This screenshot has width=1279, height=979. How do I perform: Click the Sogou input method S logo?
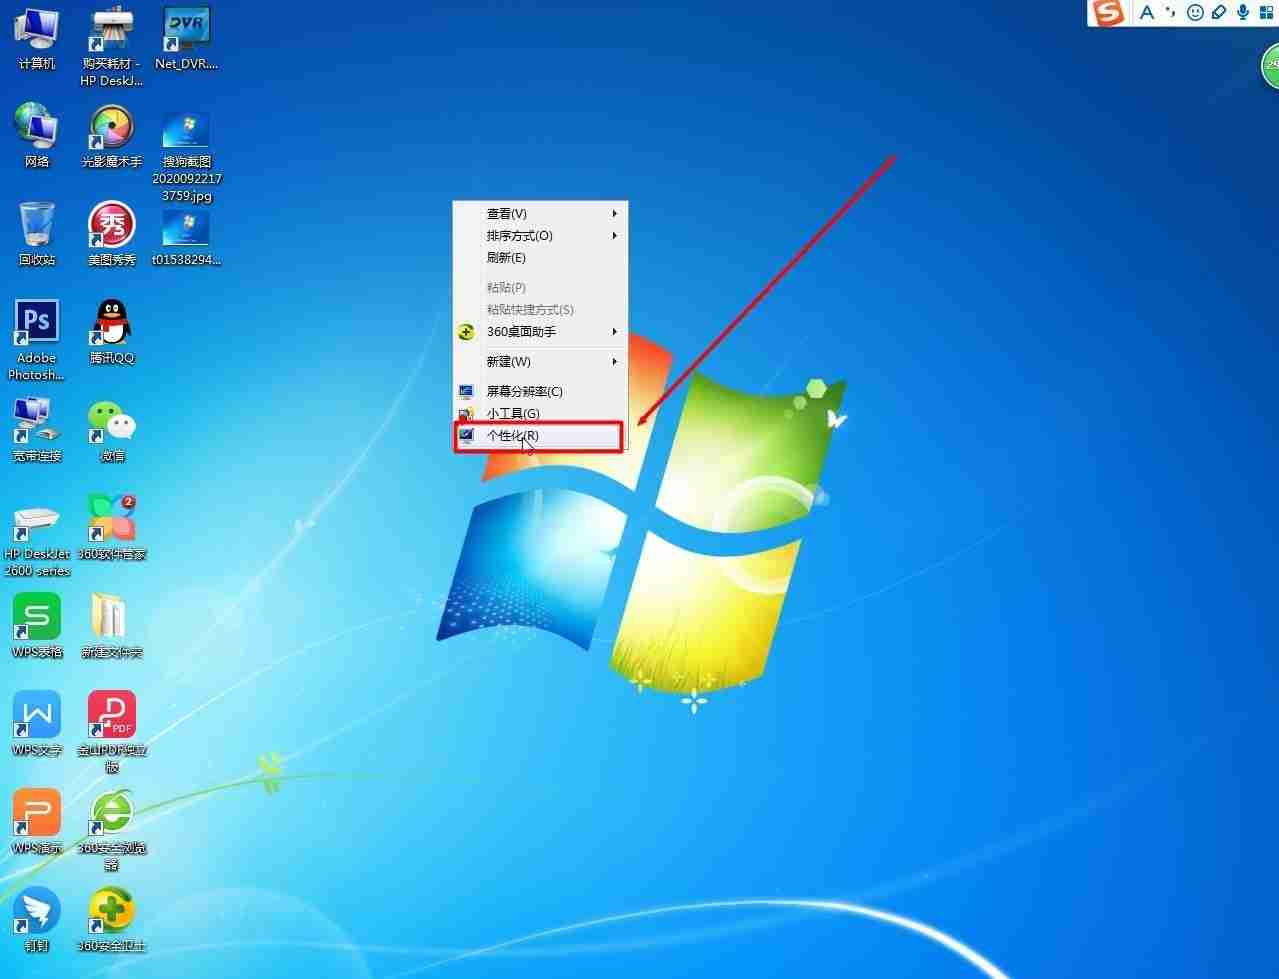1108,13
